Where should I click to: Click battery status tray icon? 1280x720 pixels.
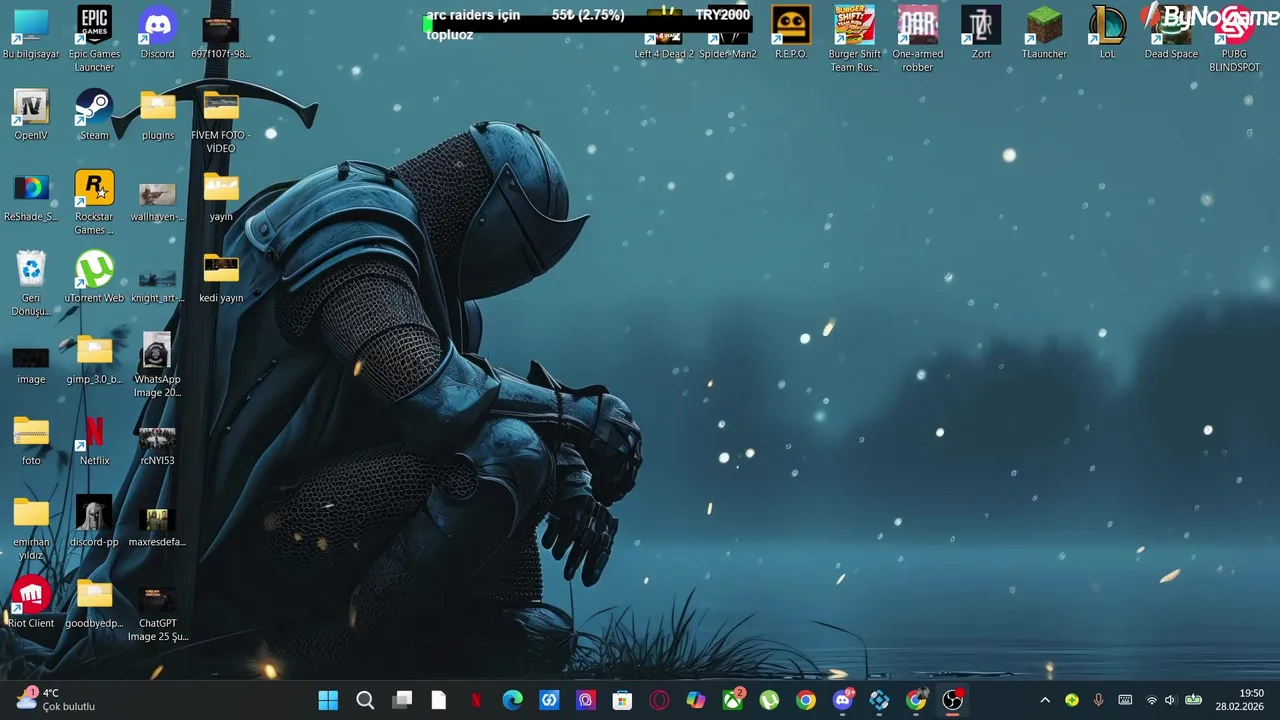[1193, 700]
